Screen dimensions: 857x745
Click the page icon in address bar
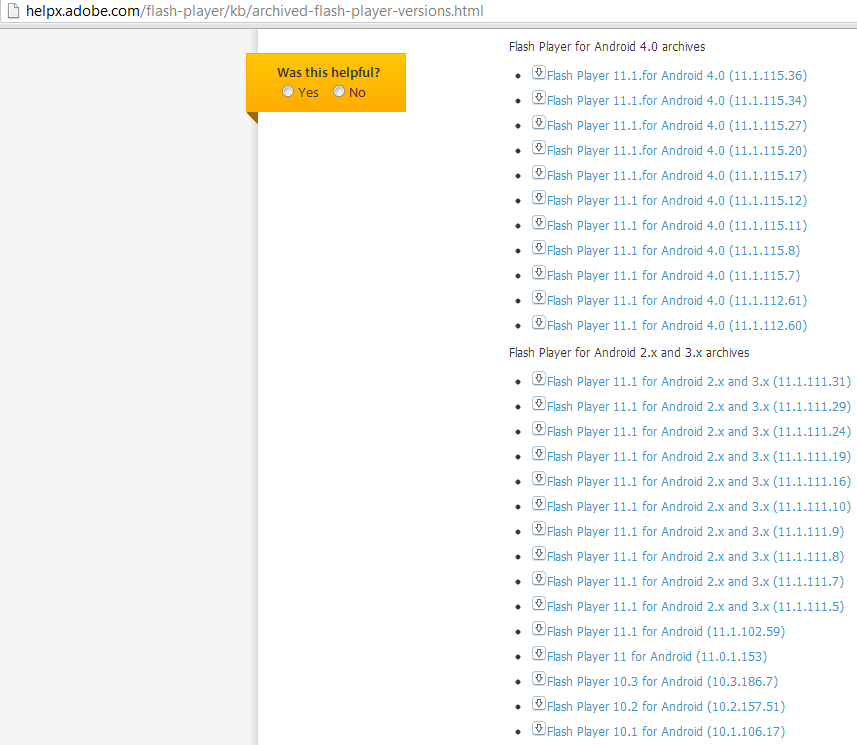coord(13,11)
